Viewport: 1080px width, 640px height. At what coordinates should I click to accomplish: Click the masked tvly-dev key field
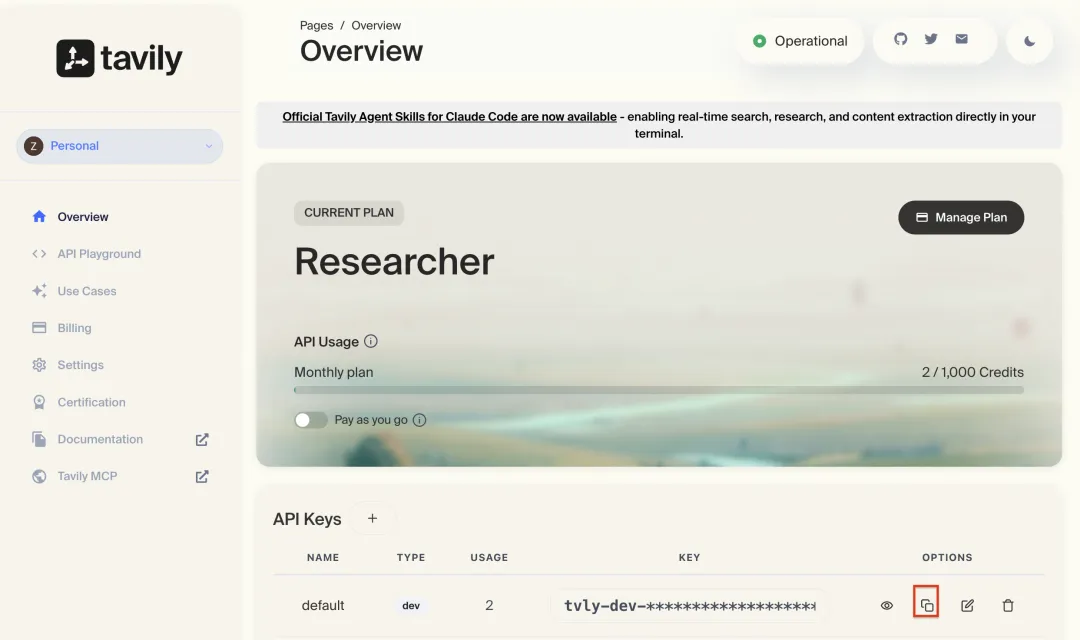[689, 606]
